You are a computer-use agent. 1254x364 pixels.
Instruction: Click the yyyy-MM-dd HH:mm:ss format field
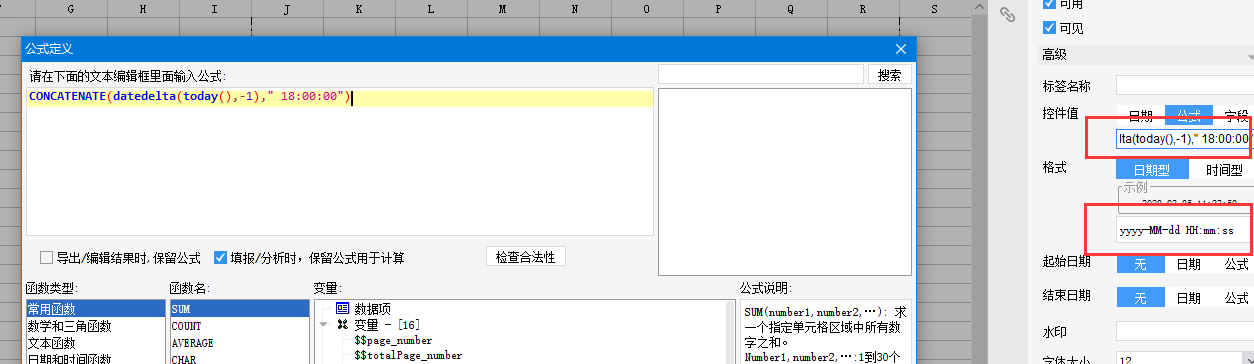[x=1185, y=230]
